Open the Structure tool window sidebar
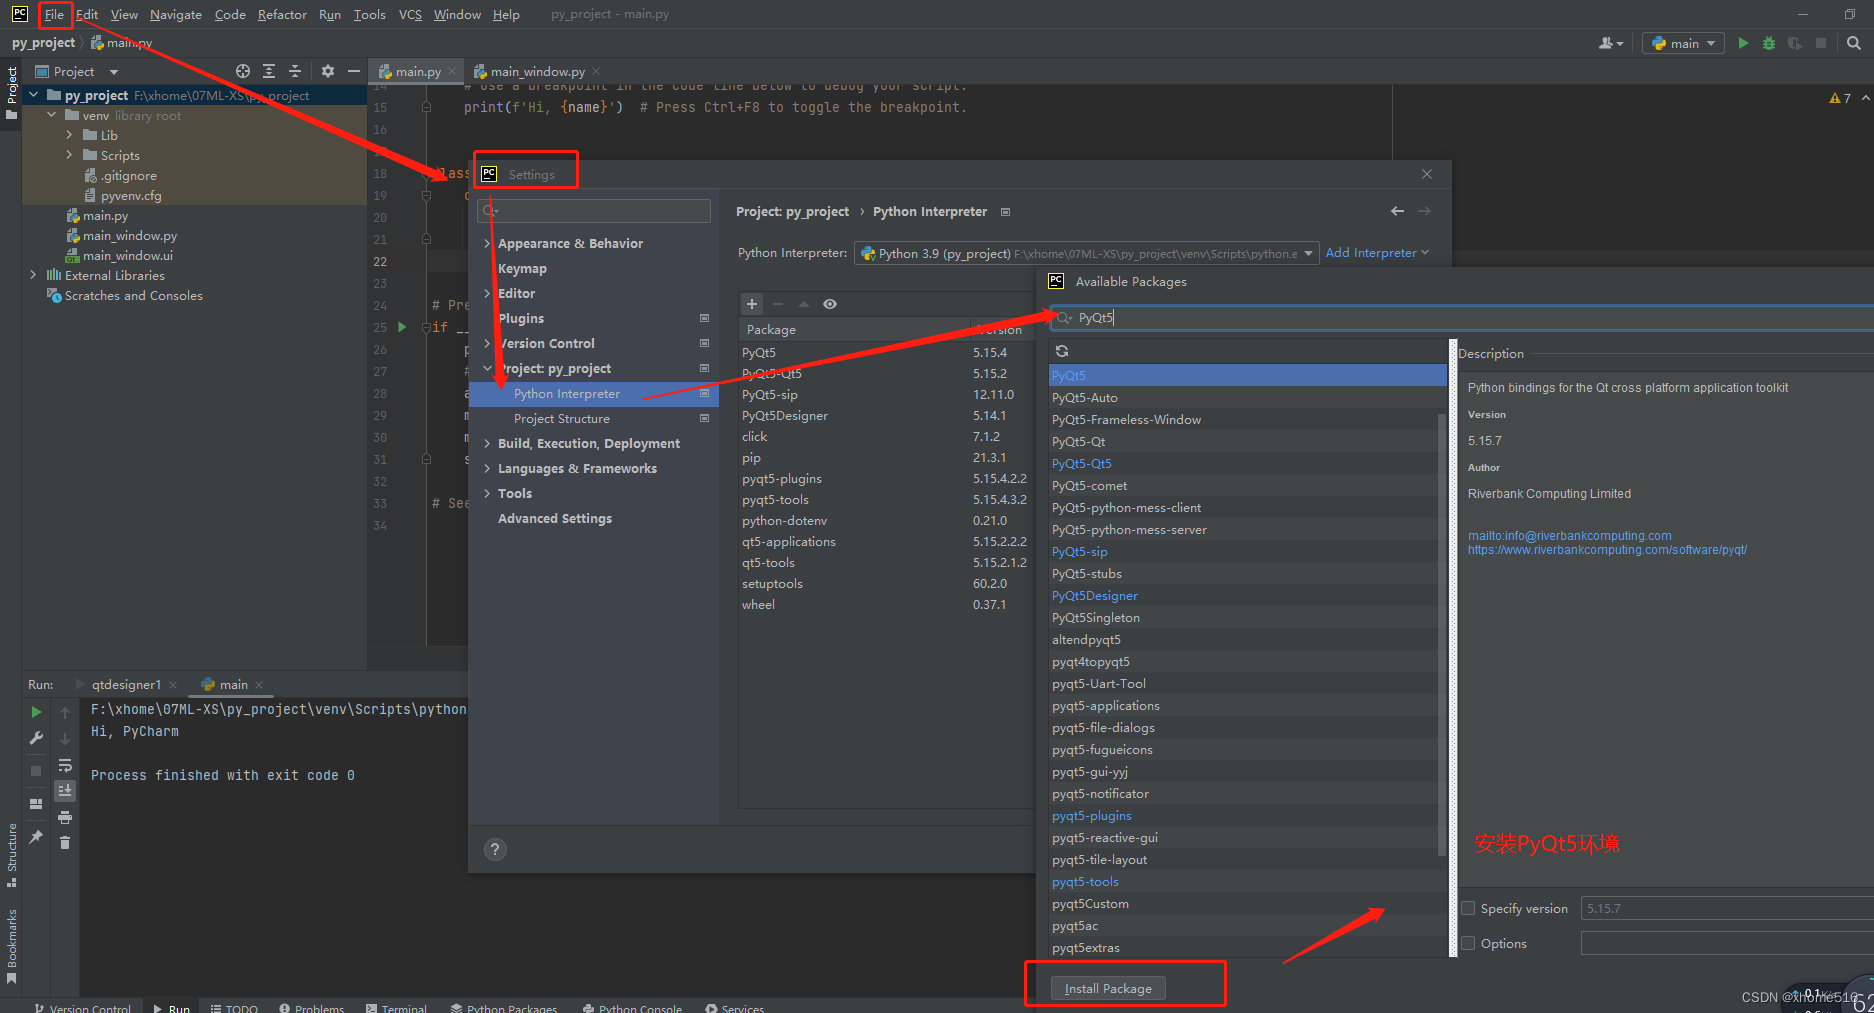 [x=11, y=855]
